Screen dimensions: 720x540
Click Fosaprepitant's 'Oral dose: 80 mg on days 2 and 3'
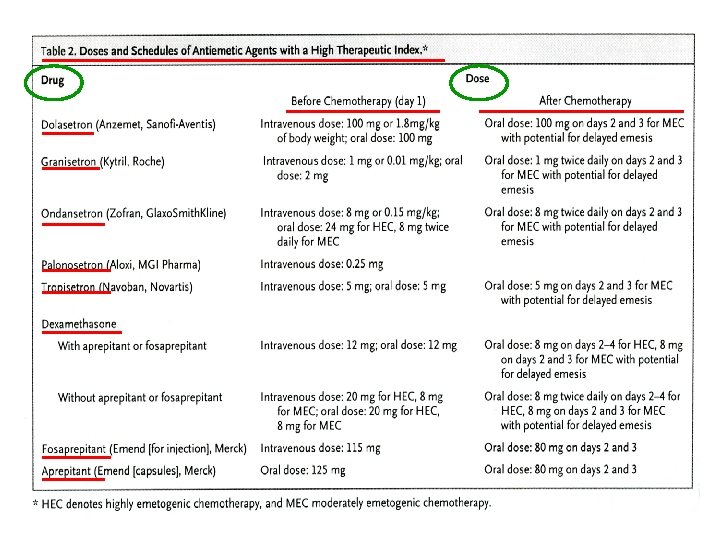[x=560, y=447]
